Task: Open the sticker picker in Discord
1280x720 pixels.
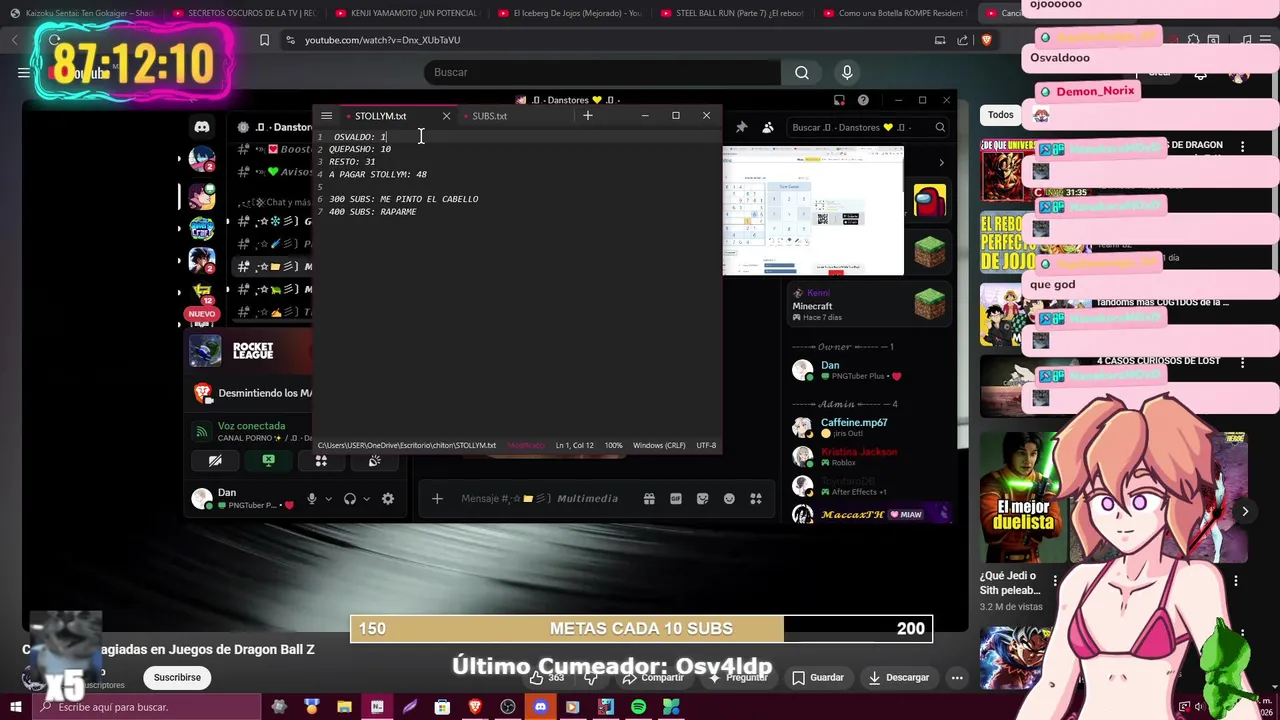Action: [702, 499]
